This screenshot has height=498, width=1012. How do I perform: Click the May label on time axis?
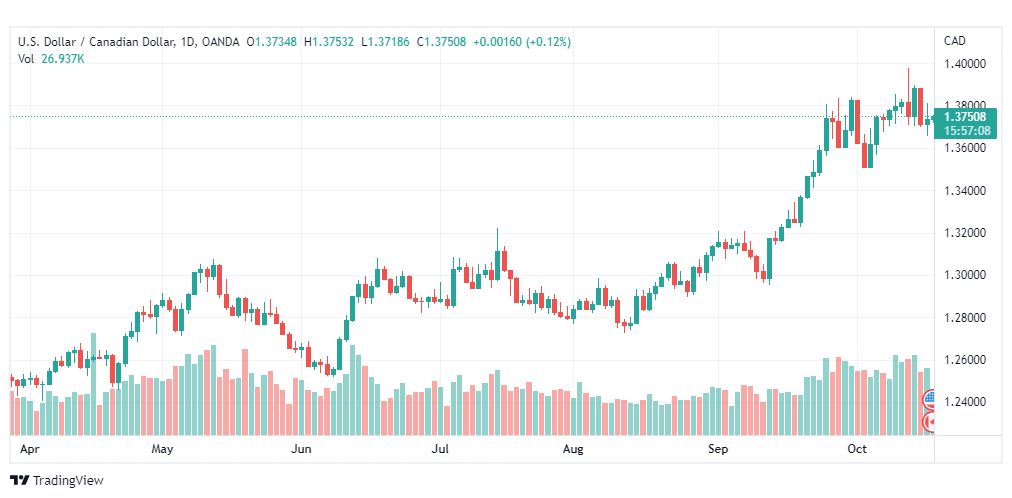click(x=162, y=449)
